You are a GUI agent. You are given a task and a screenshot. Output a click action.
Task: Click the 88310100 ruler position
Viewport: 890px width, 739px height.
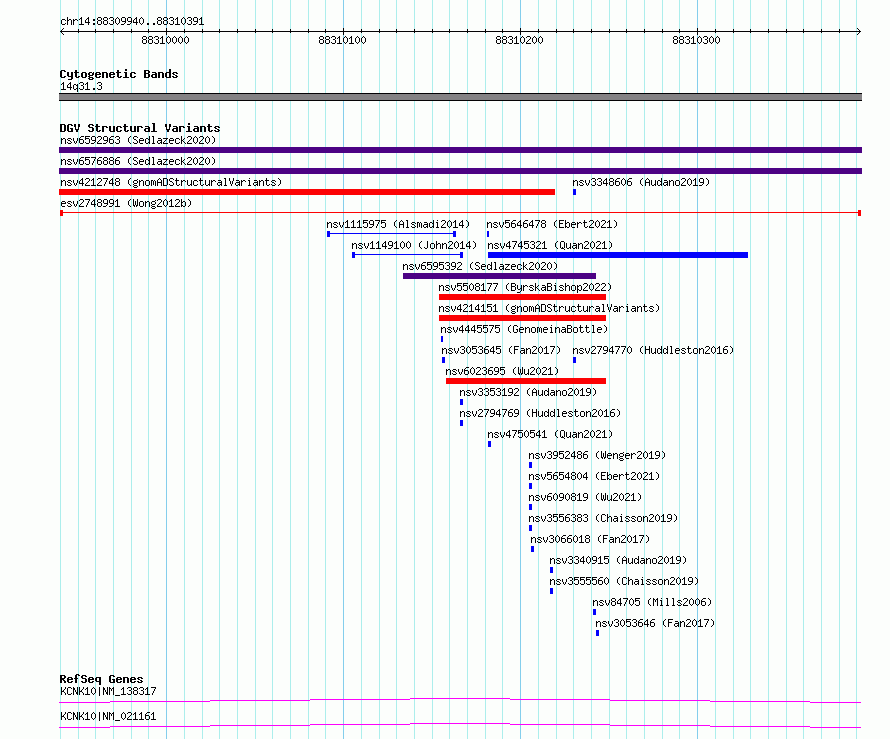[x=342, y=40]
